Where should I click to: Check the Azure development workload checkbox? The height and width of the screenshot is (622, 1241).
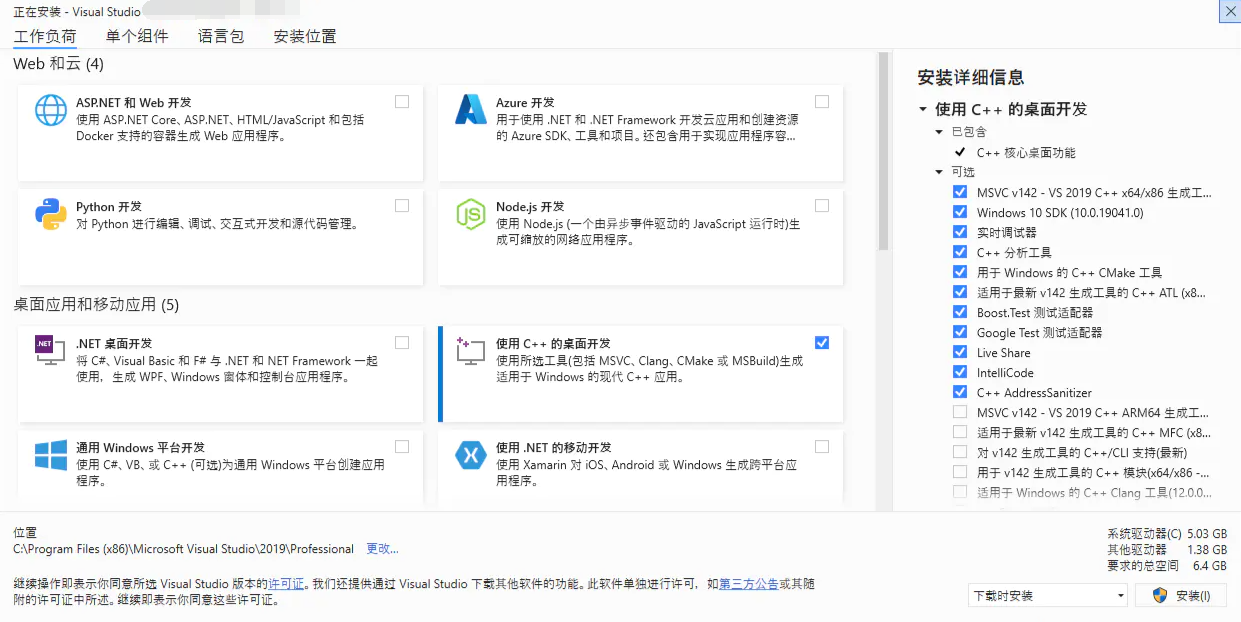coord(822,101)
